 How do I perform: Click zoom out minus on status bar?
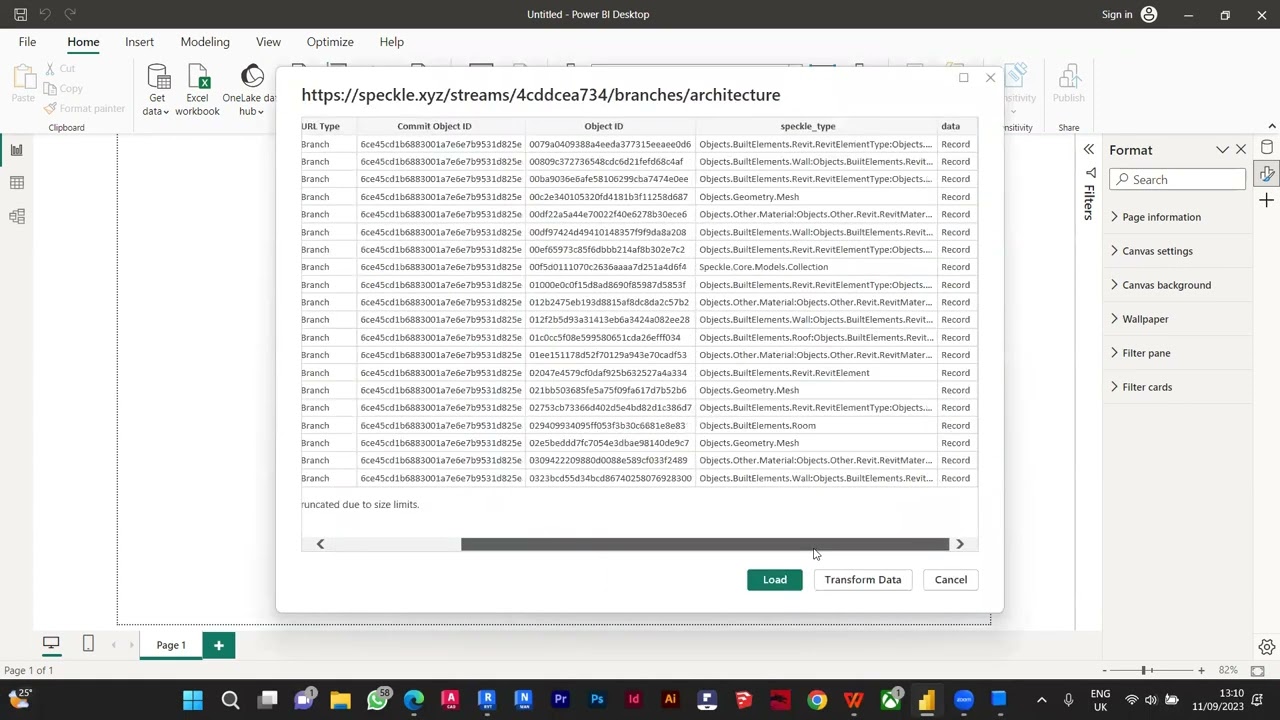click(1104, 670)
